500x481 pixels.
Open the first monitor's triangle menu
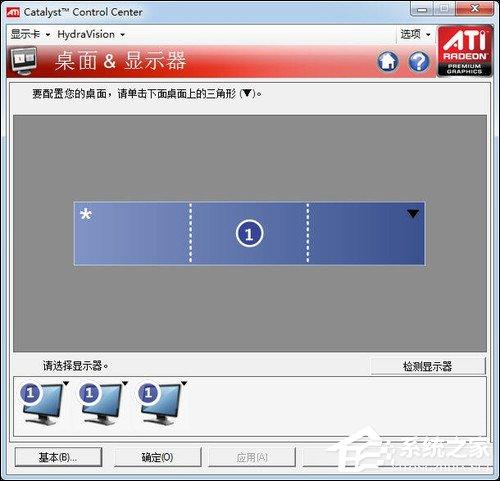66,384
